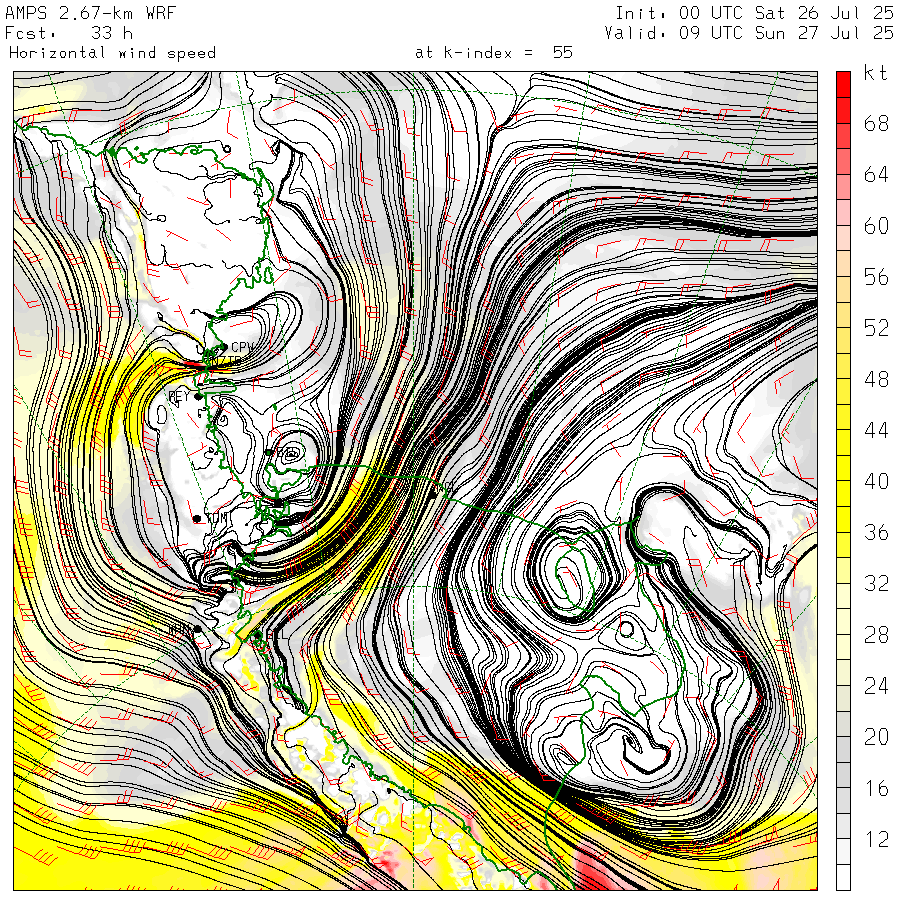
Task: Click the "kt" unit label above the colorbar
Action: tap(875, 73)
